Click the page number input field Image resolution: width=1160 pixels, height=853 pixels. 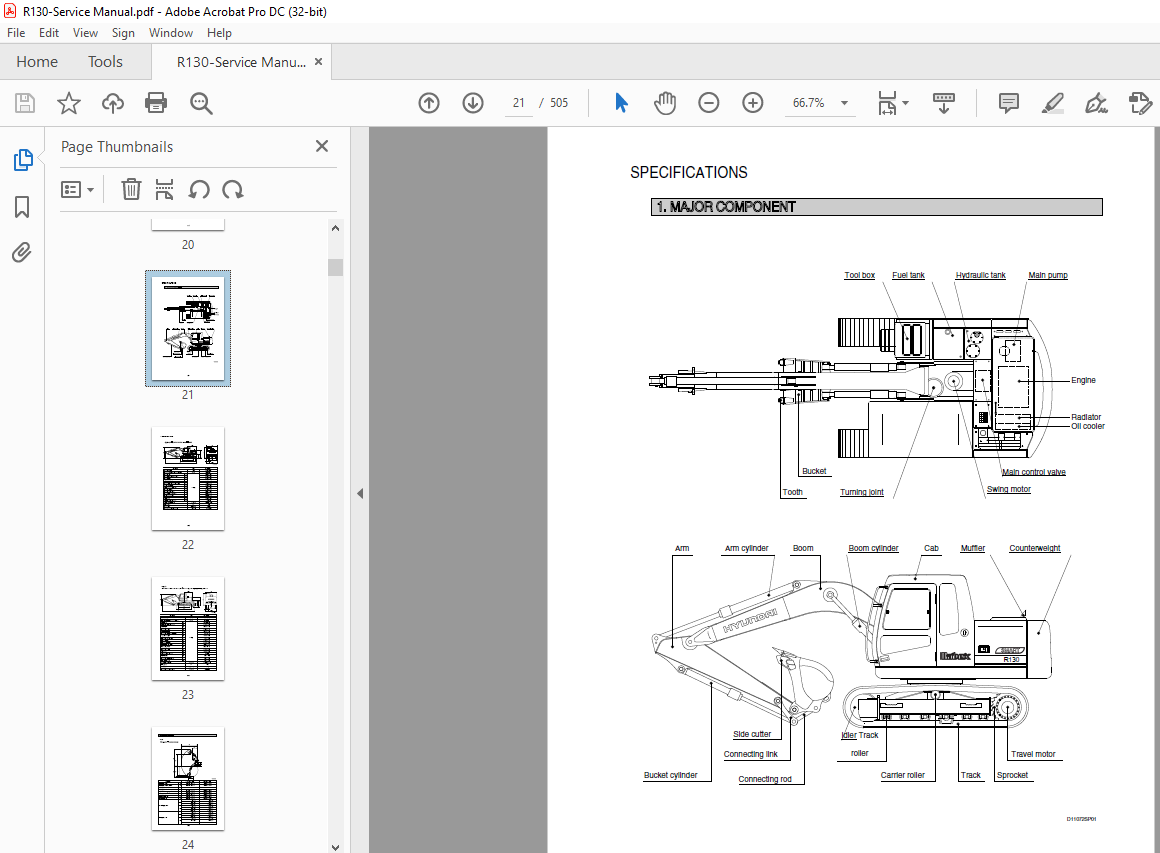pyautogui.click(x=519, y=103)
